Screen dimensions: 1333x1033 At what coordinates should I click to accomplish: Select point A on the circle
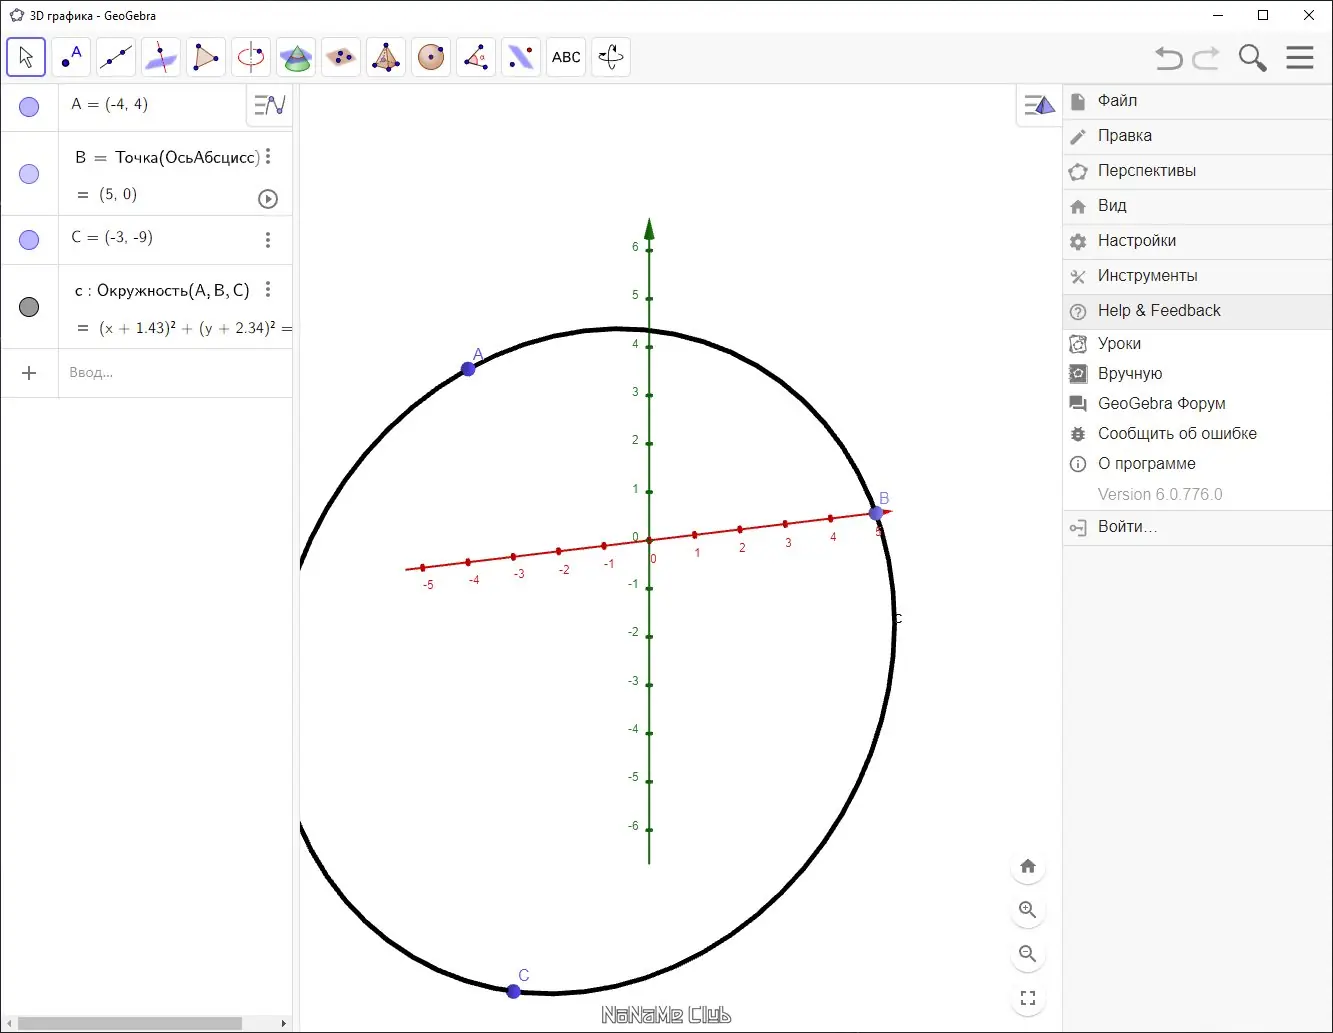(468, 369)
